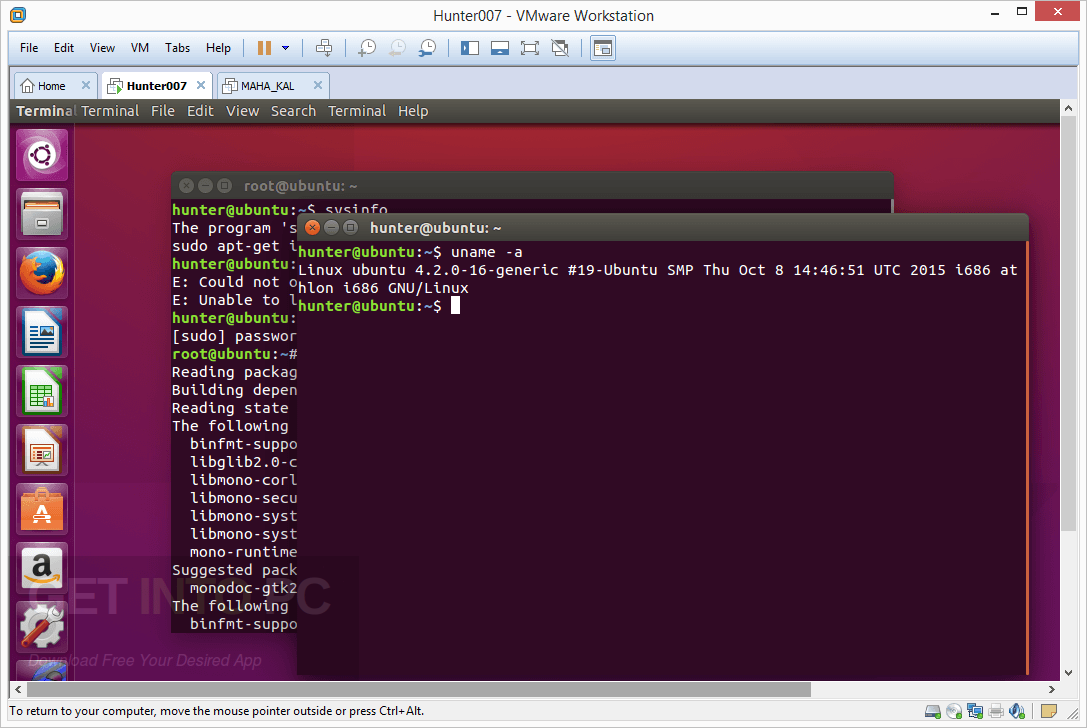Close the root@ubuntu terminal window
This screenshot has height=728, width=1087.
tap(186, 186)
